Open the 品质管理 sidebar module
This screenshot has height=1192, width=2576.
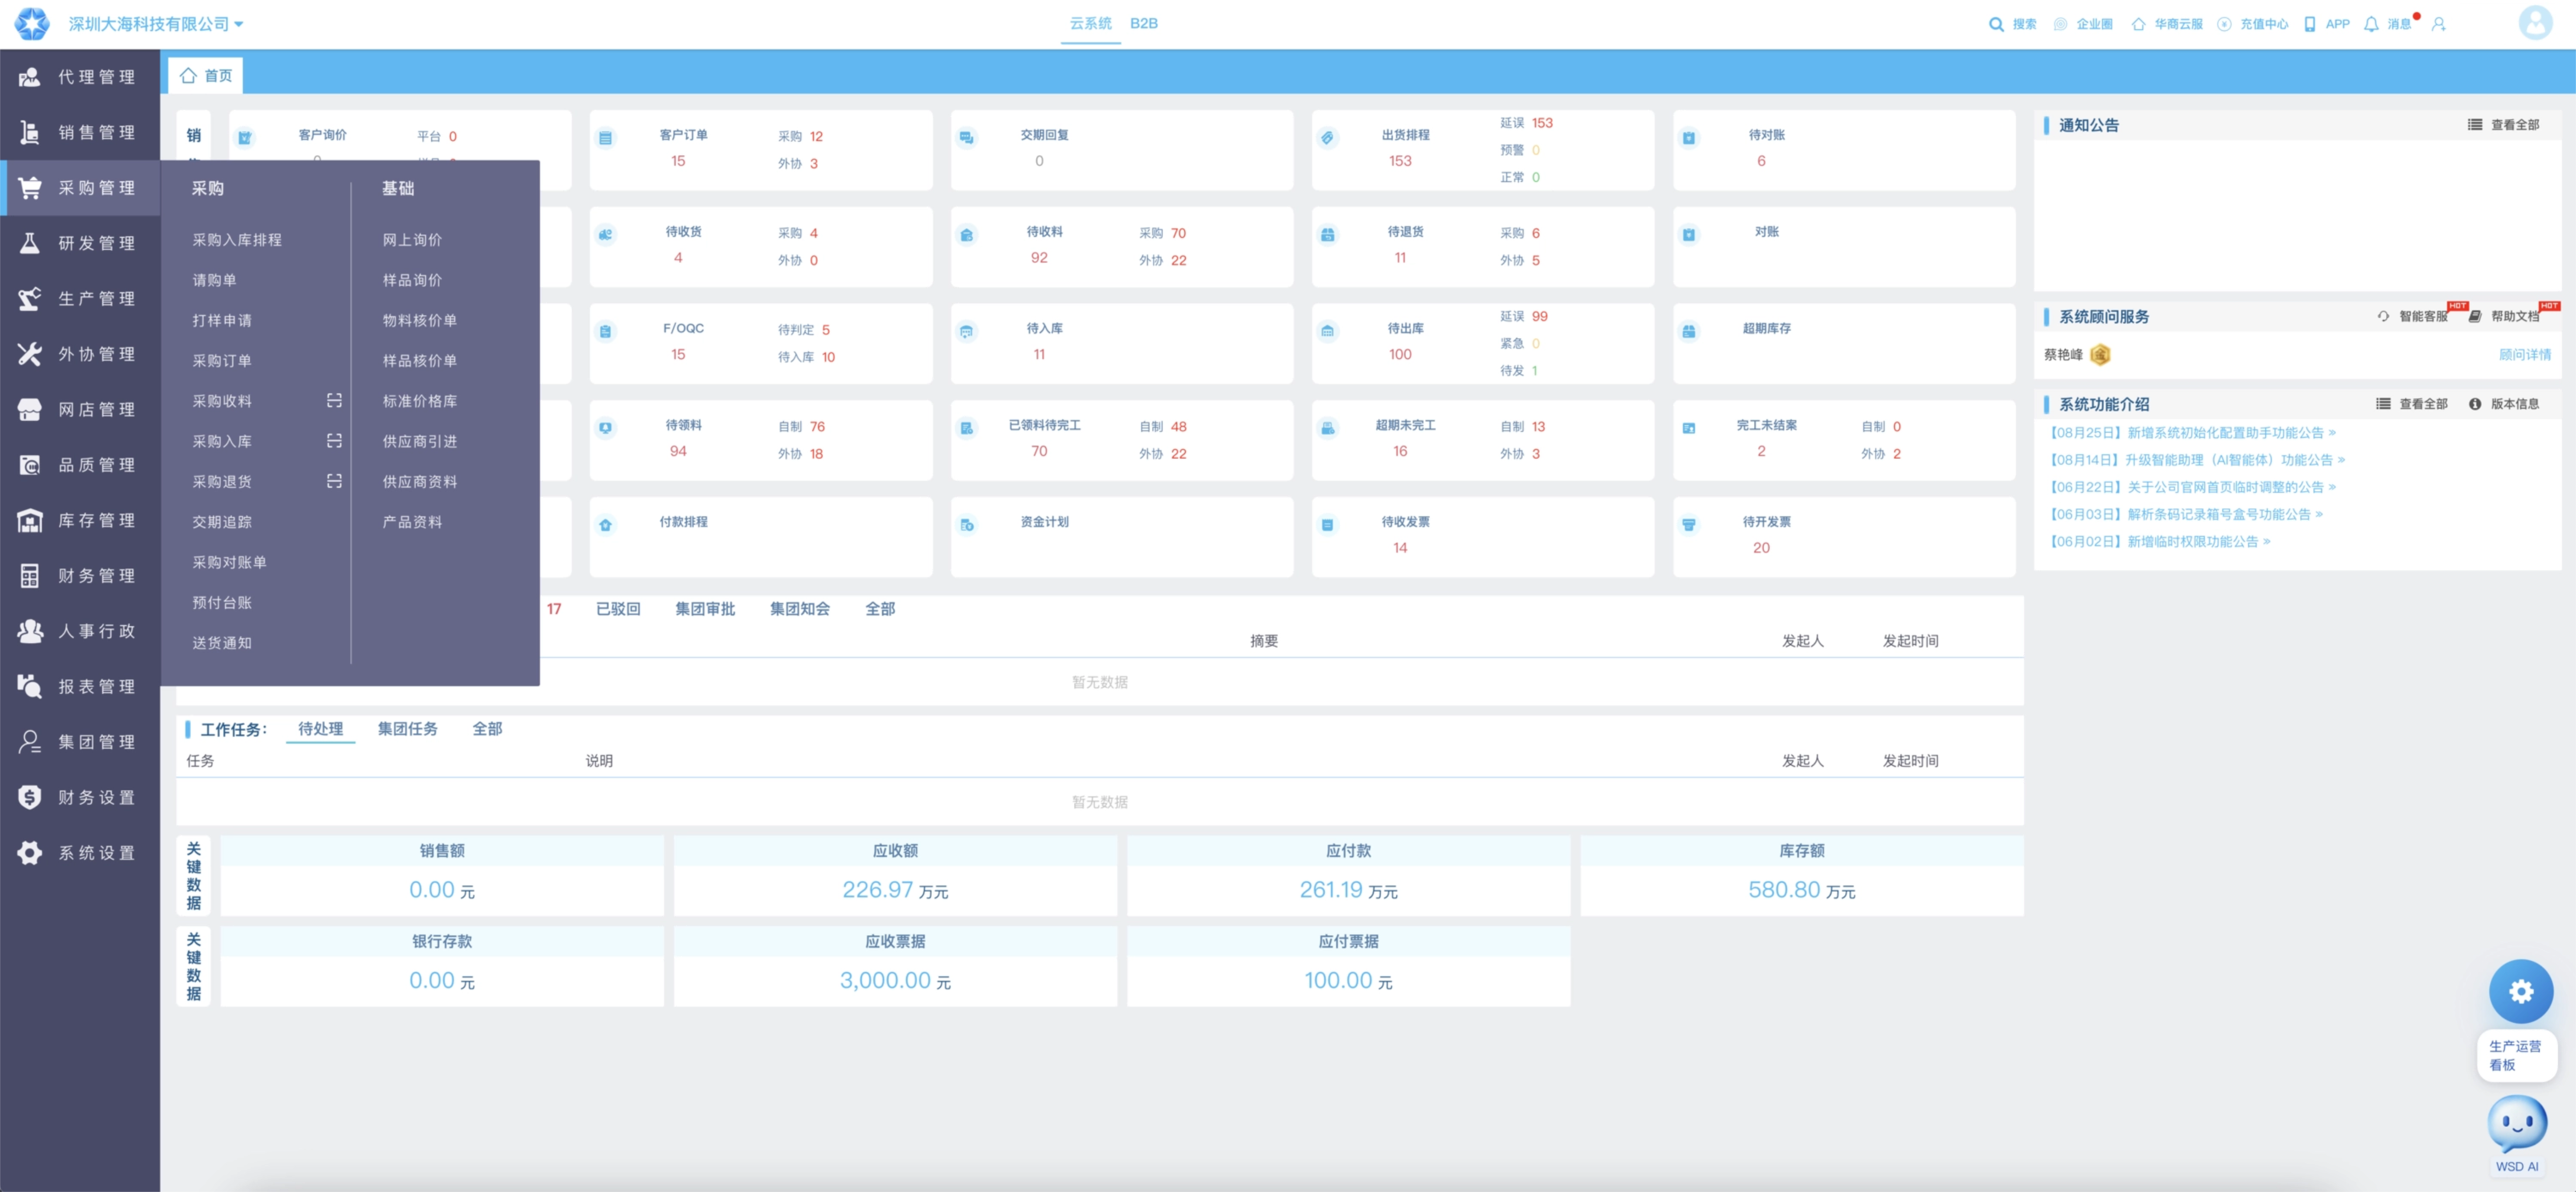(x=80, y=465)
